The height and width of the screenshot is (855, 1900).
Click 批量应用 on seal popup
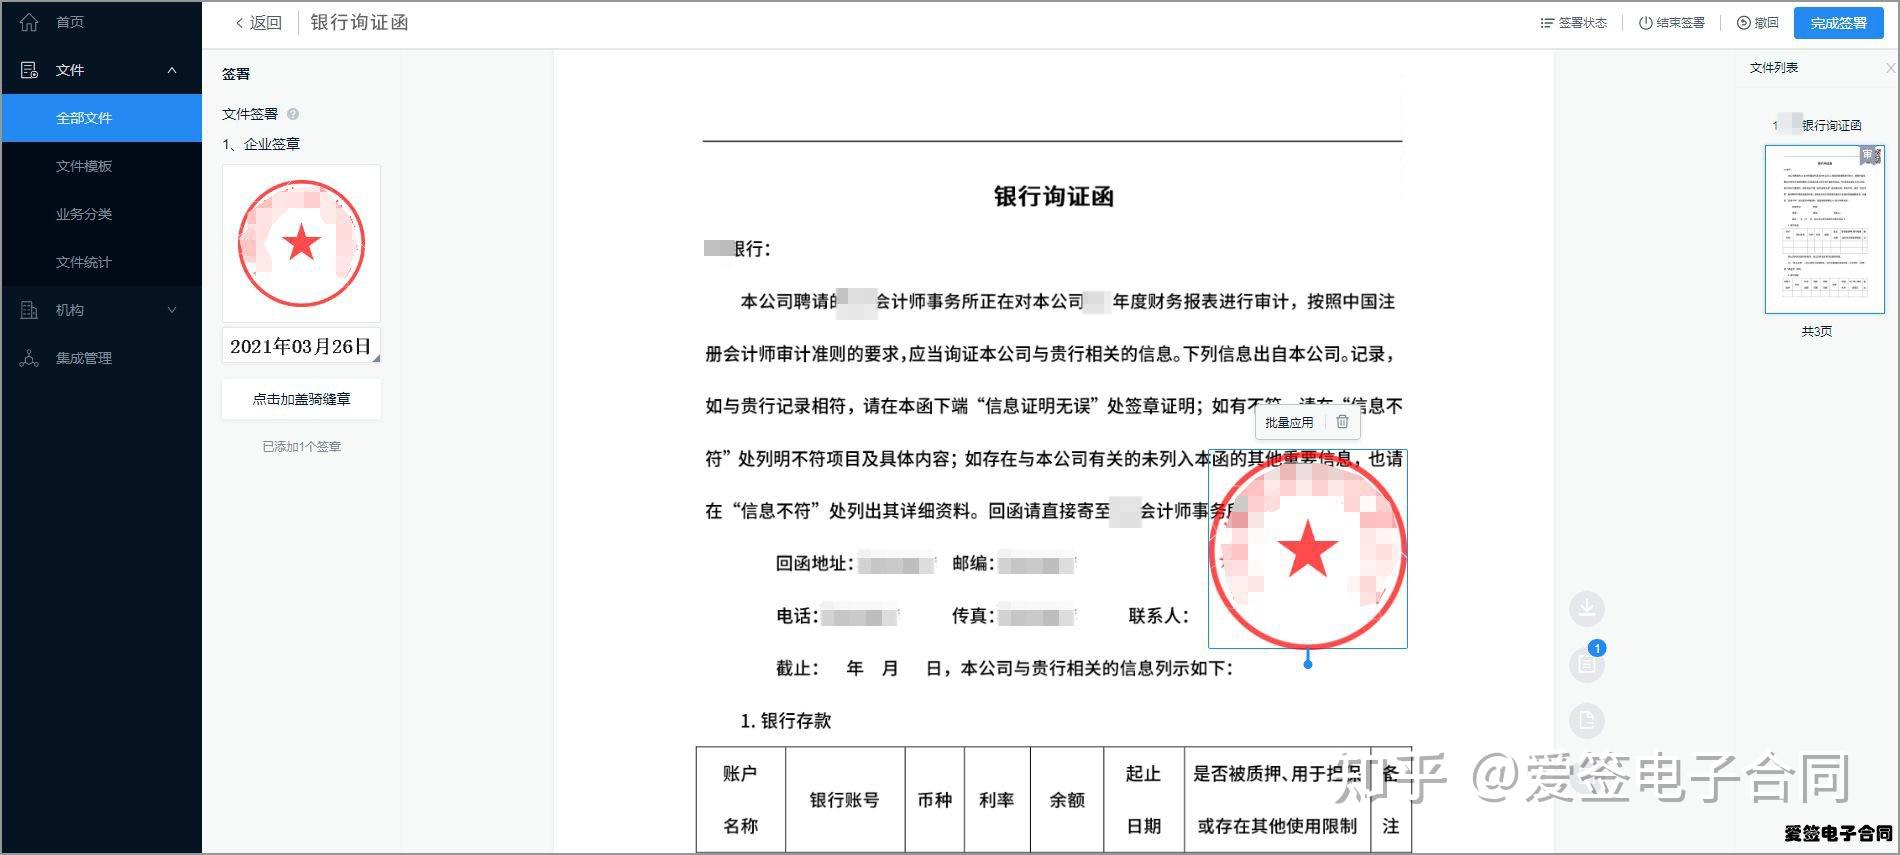1289,422
